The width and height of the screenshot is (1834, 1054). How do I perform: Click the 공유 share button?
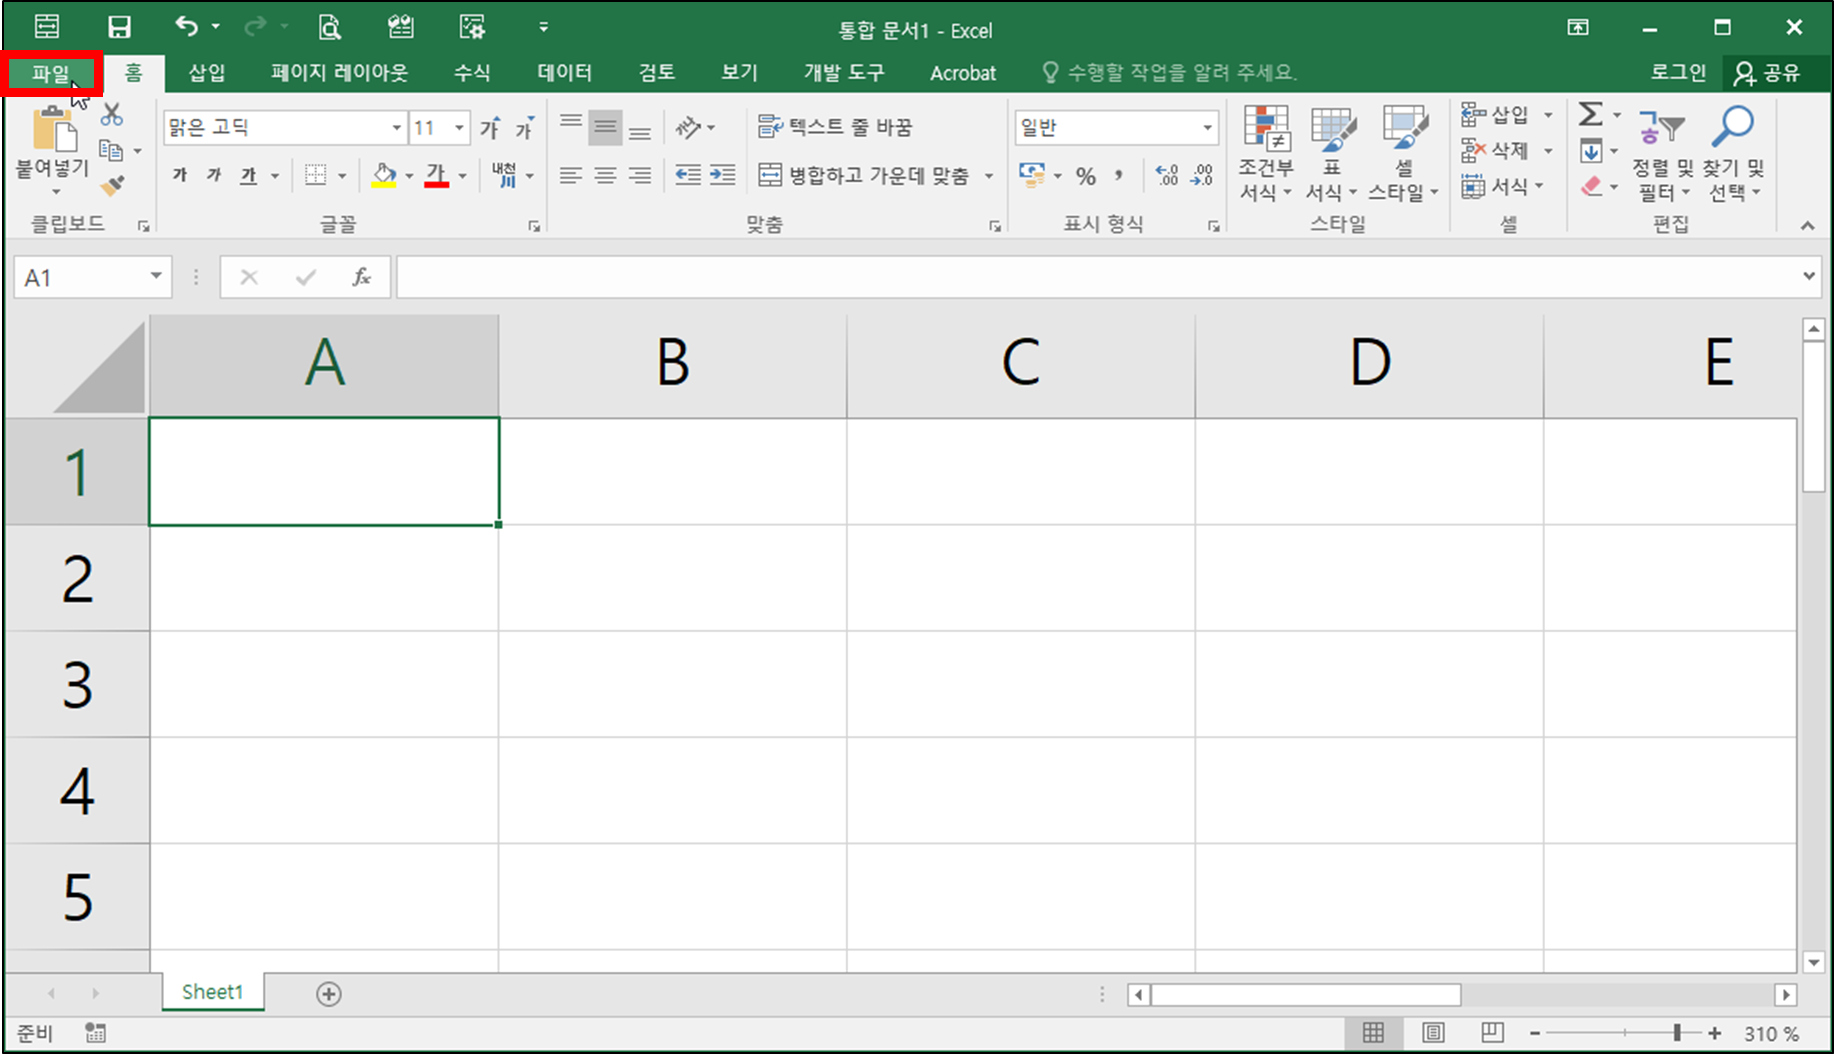pyautogui.click(x=1767, y=72)
